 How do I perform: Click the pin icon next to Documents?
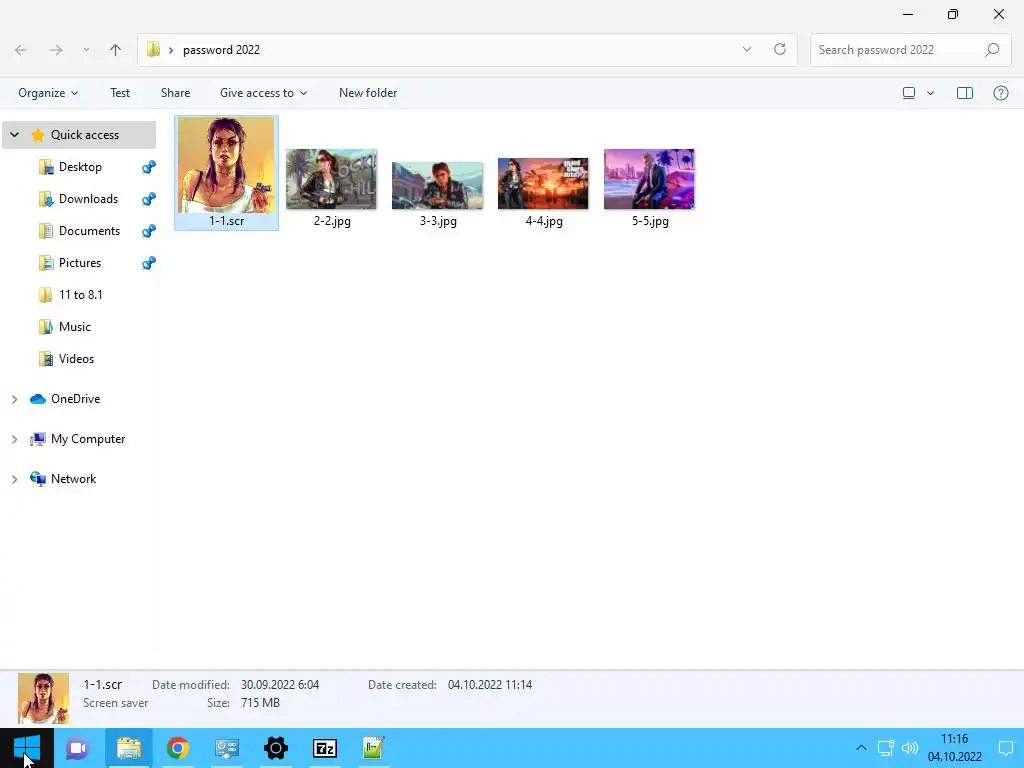click(x=149, y=231)
